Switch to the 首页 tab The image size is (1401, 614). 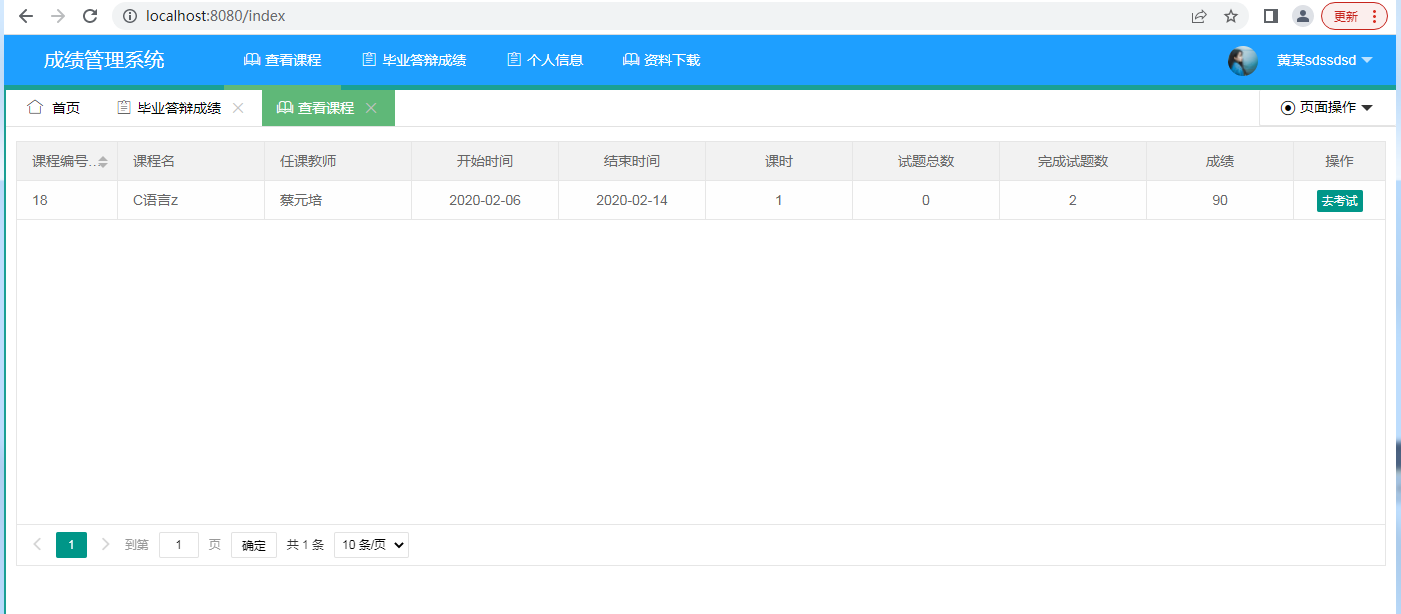(x=54, y=108)
